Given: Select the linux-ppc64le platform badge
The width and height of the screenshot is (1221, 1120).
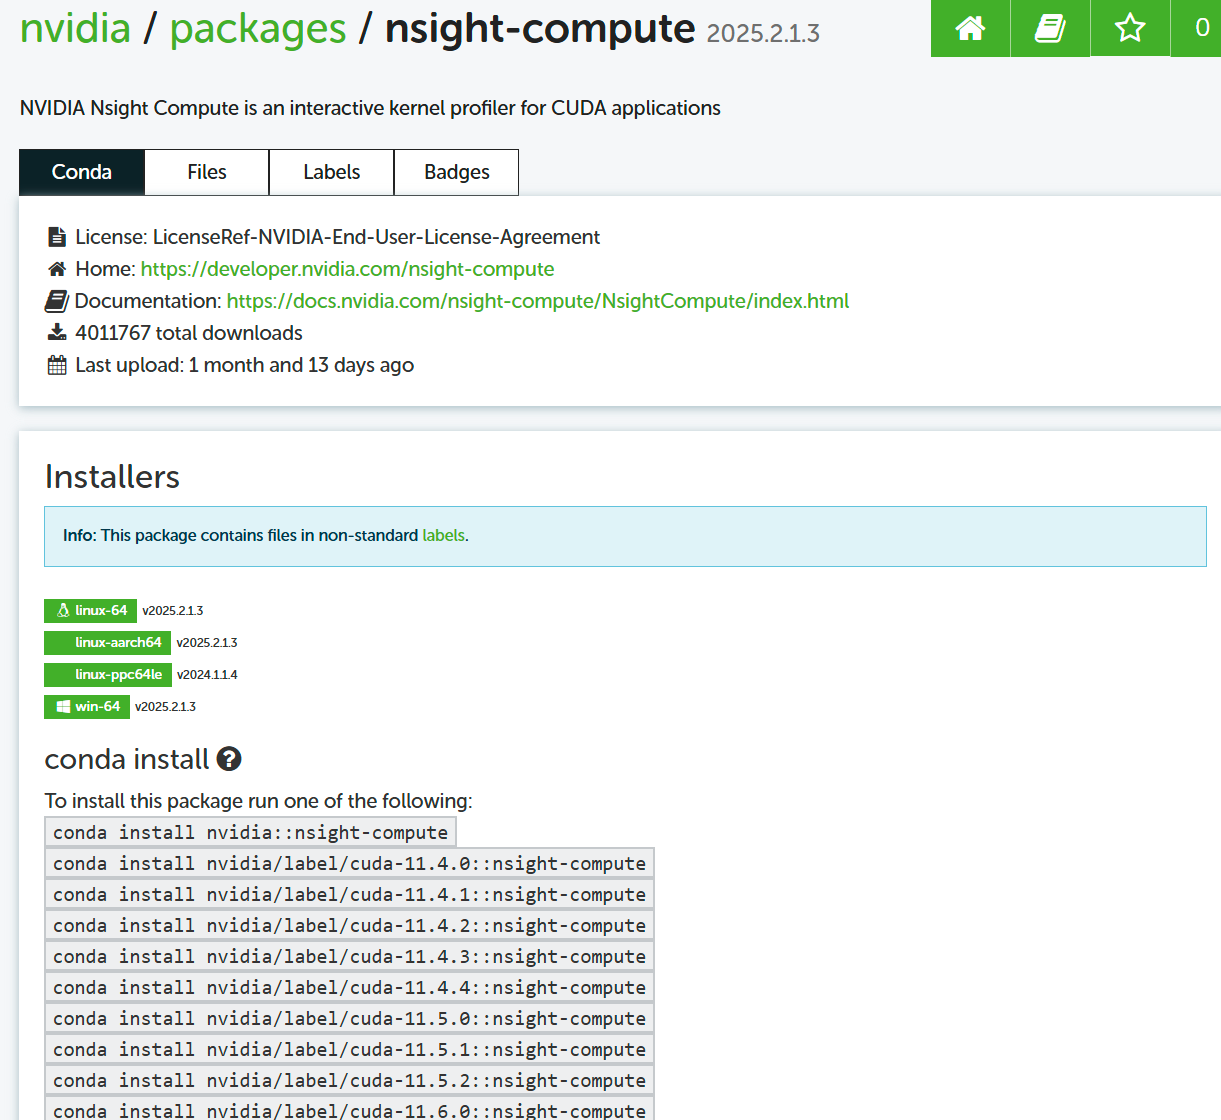Looking at the screenshot, I should click(108, 675).
